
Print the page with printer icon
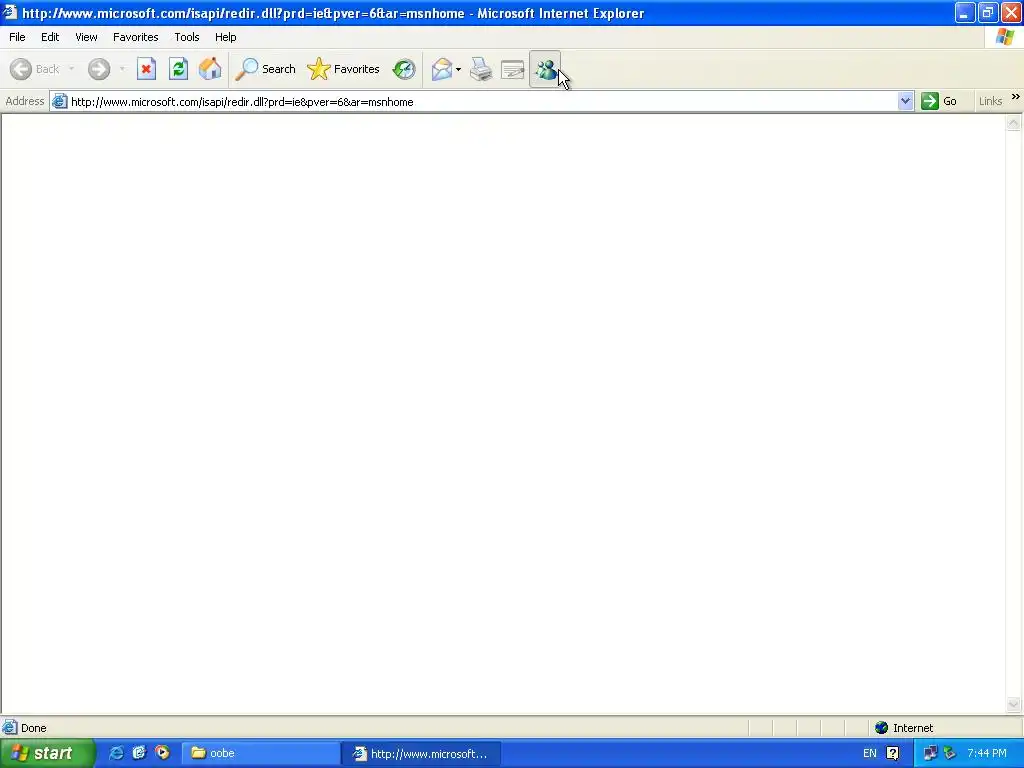481,69
